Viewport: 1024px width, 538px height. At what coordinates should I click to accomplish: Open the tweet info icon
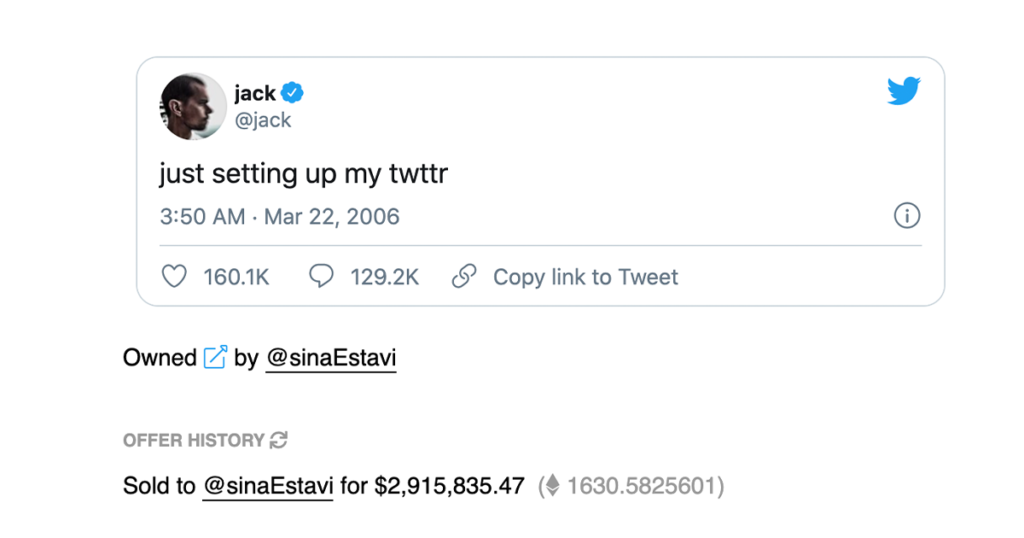[x=906, y=216]
